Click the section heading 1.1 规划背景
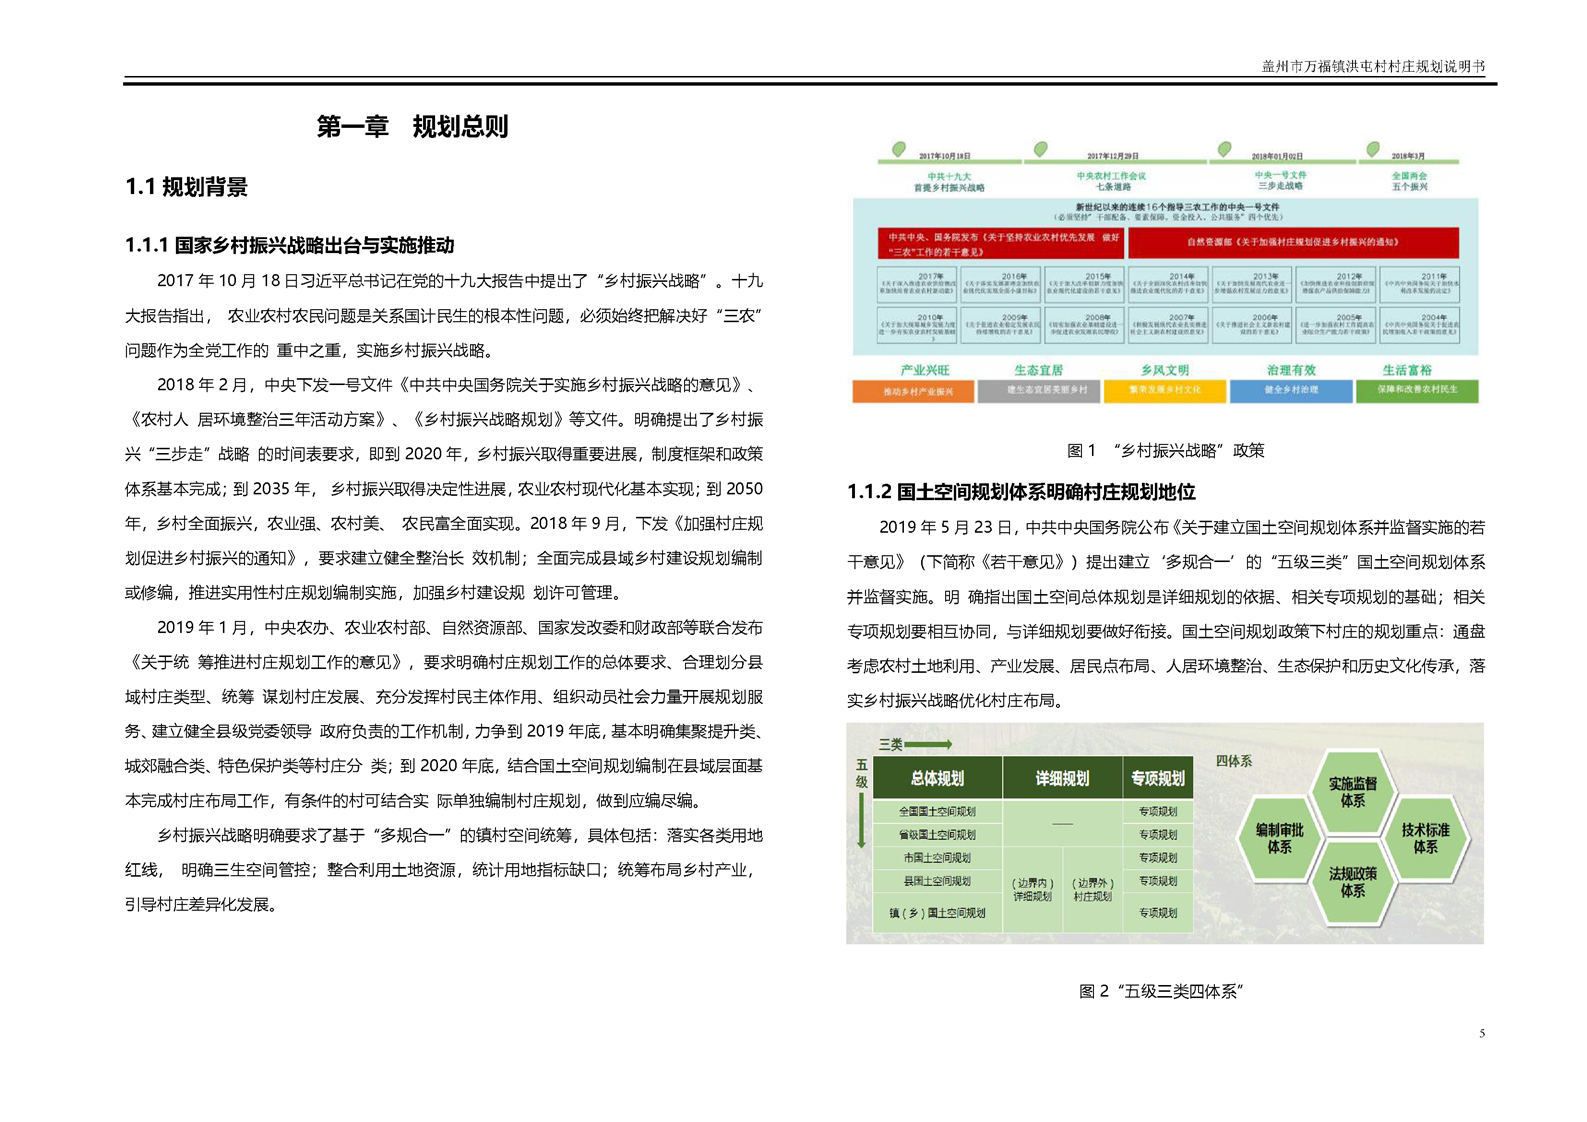Viewport: 1587px width, 1122px height. point(186,187)
